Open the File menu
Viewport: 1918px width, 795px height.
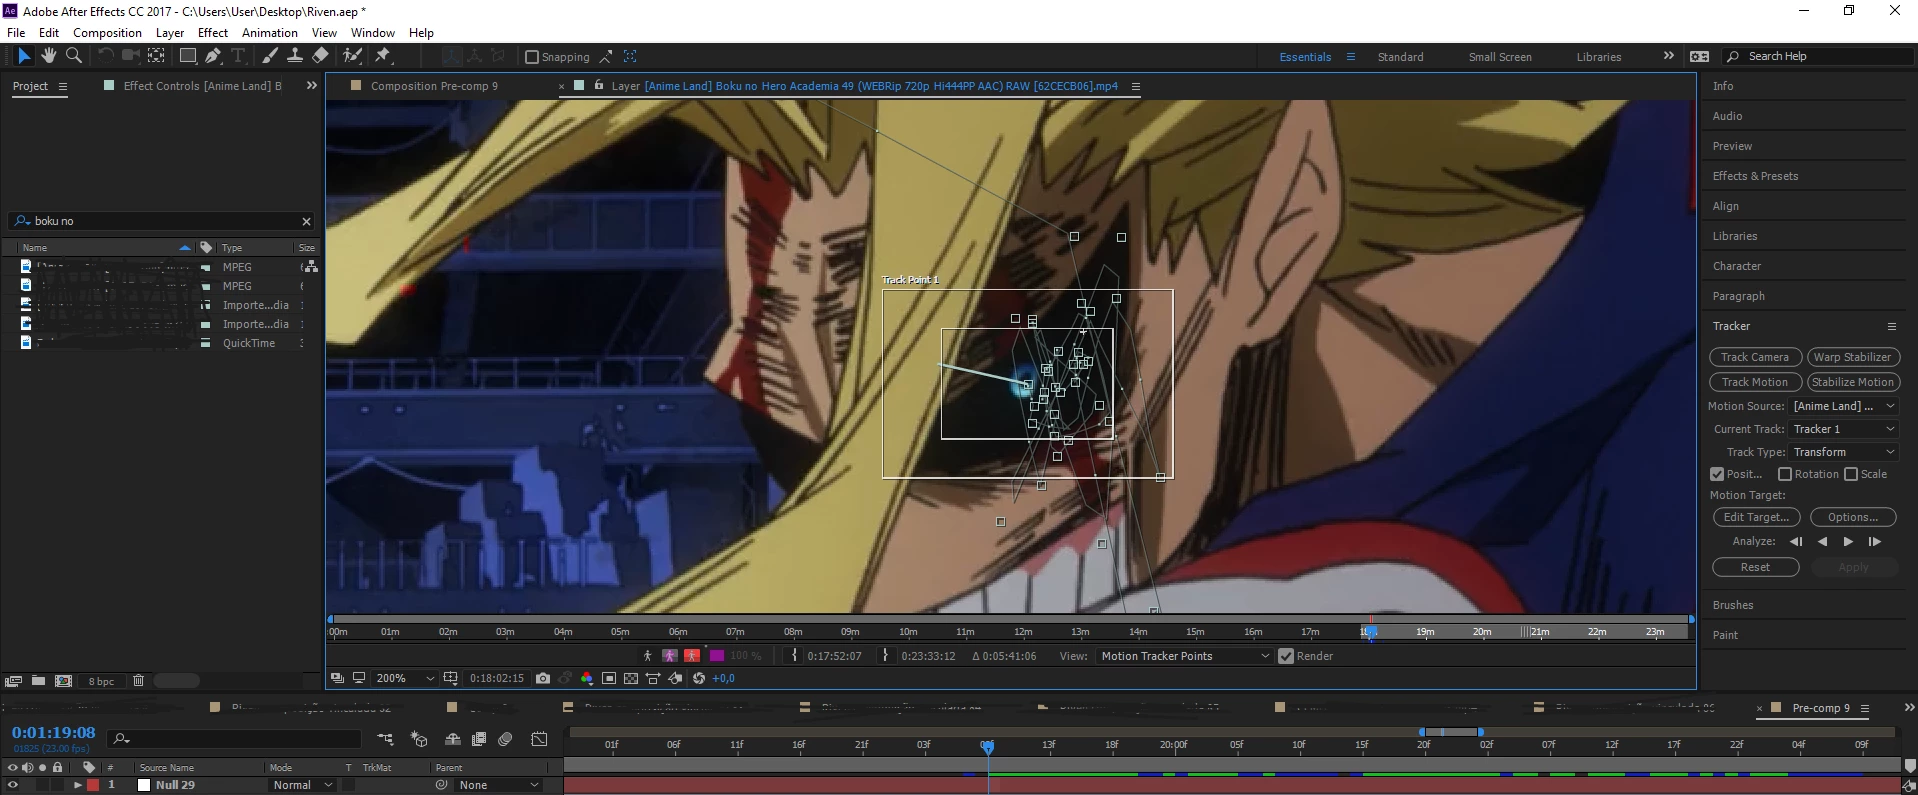[x=16, y=32]
